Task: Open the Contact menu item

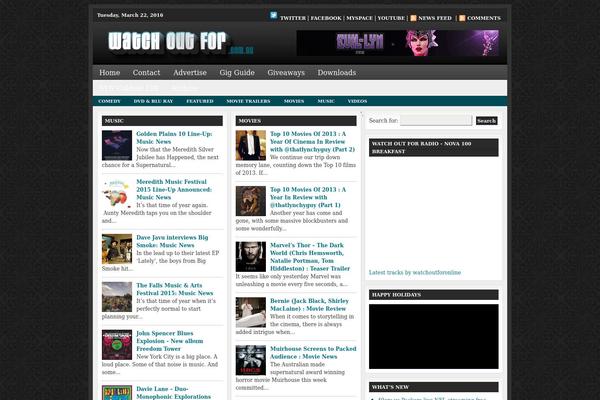Action: [x=146, y=72]
